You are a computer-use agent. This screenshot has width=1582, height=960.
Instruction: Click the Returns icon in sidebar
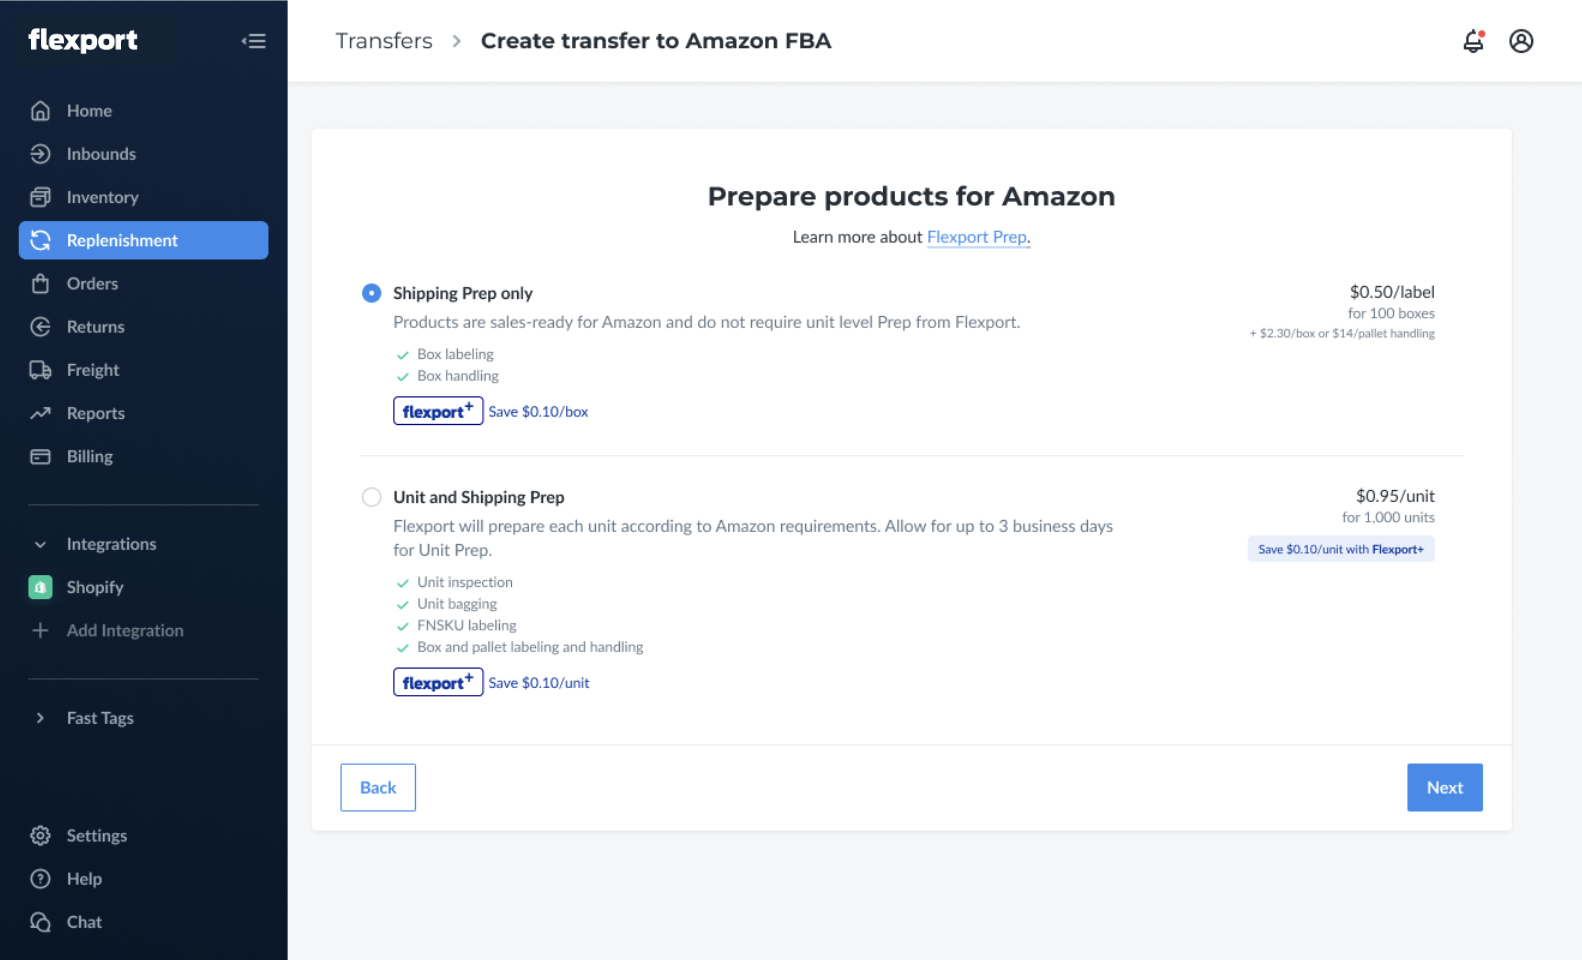tap(40, 327)
